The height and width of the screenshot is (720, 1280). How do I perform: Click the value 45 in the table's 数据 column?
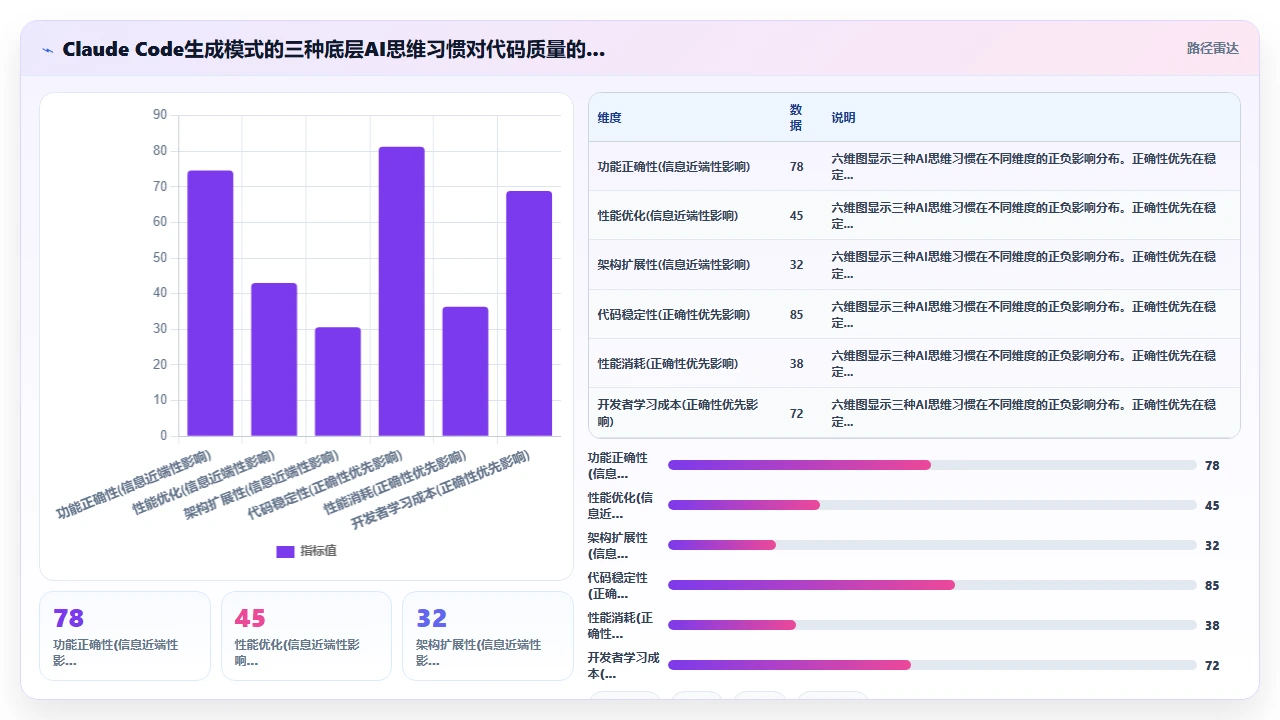796,216
